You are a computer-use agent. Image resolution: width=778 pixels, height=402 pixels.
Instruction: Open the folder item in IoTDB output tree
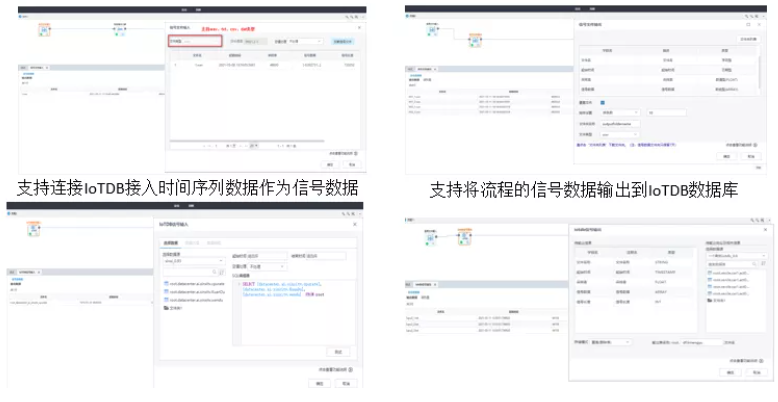(x=716, y=300)
